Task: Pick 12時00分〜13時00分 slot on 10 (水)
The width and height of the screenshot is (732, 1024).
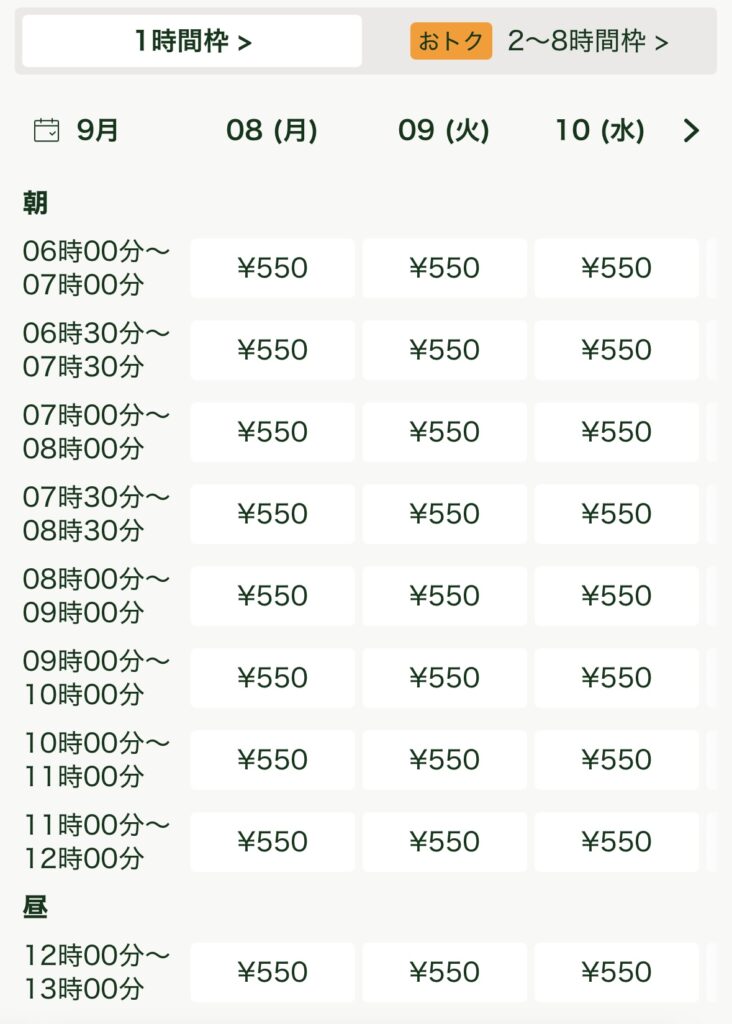Action: tap(616, 972)
